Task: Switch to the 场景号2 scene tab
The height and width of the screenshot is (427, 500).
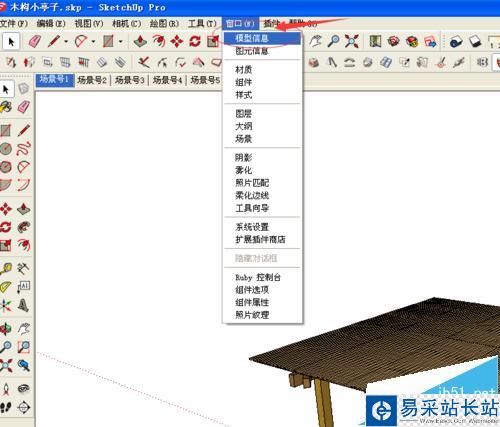Action: coord(92,80)
